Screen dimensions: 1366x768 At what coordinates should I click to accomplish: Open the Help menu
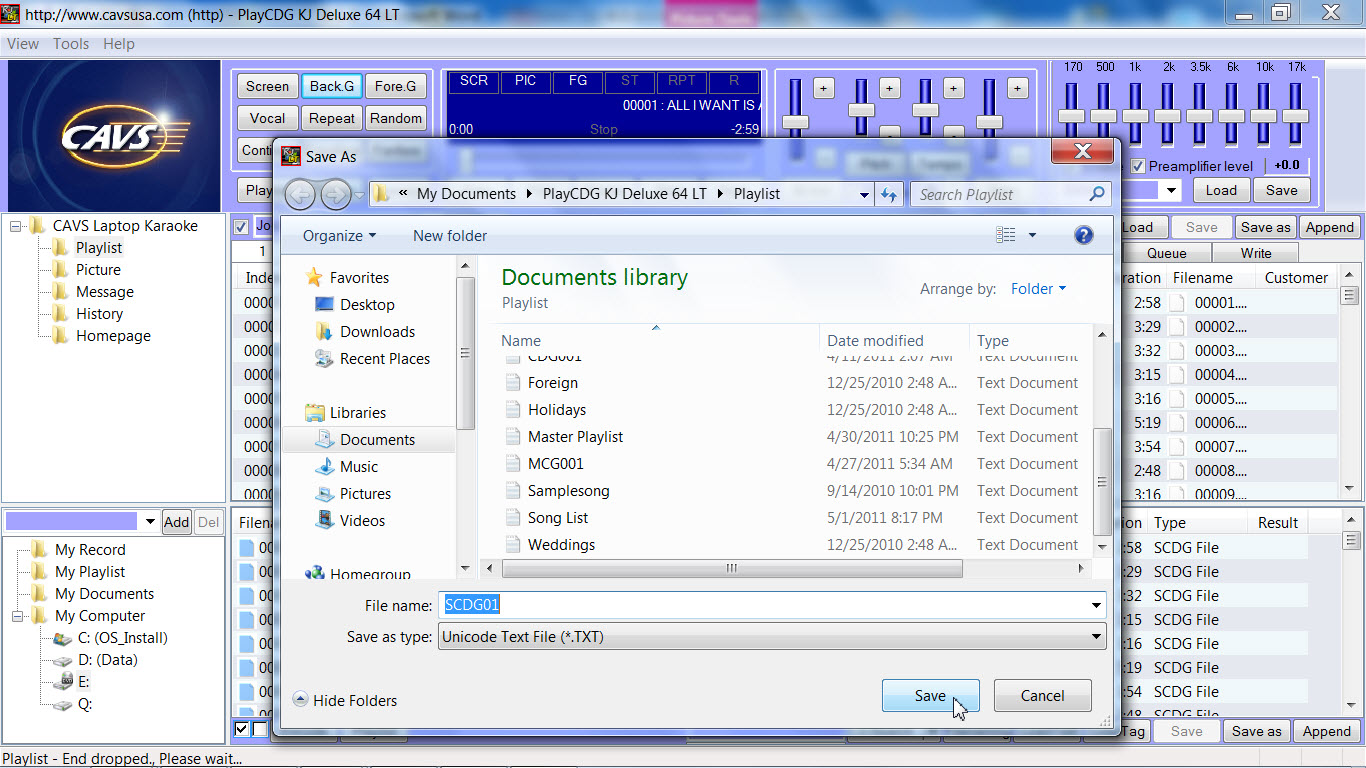[119, 44]
